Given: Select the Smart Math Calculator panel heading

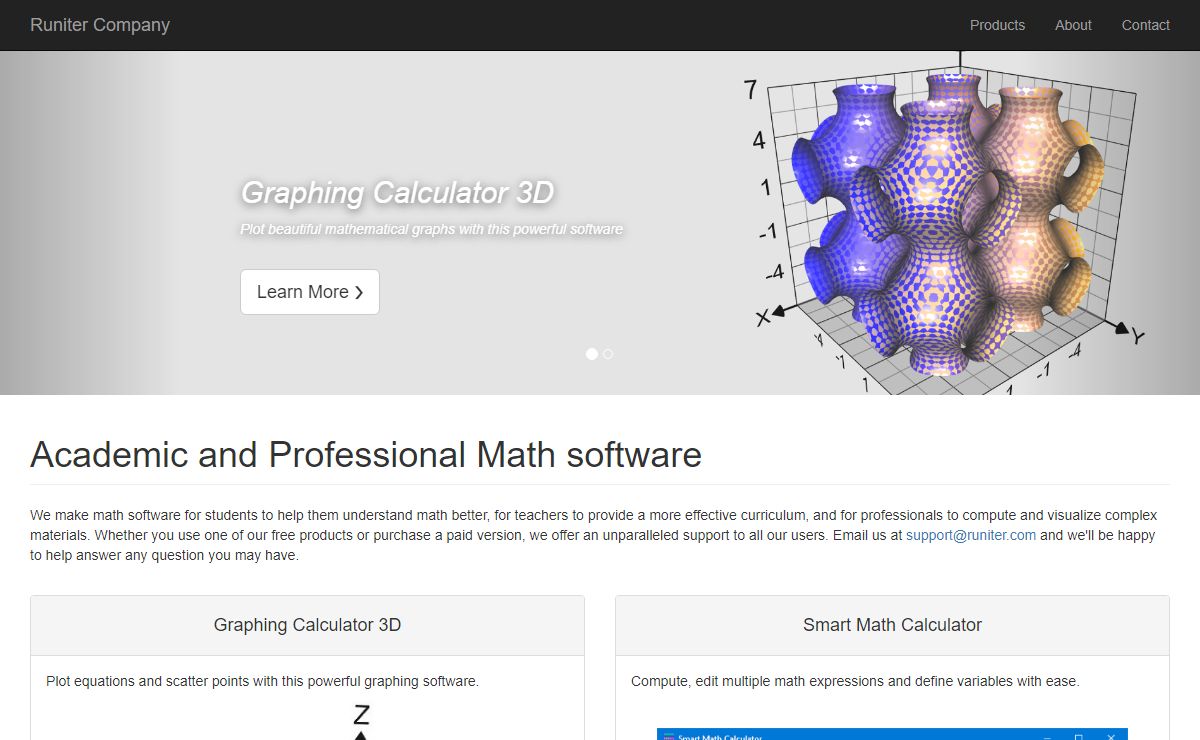Looking at the screenshot, I should pyautogui.click(x=892, y=625).
